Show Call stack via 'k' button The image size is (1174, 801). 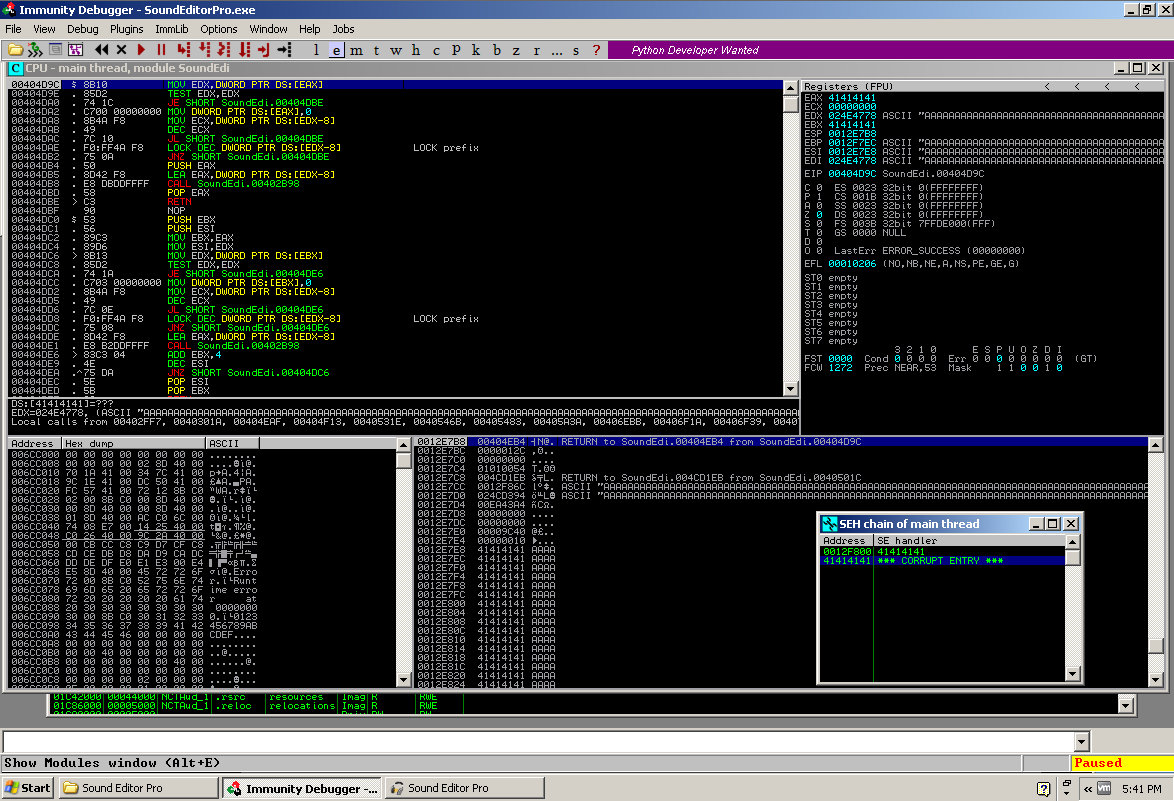(475, 50)
